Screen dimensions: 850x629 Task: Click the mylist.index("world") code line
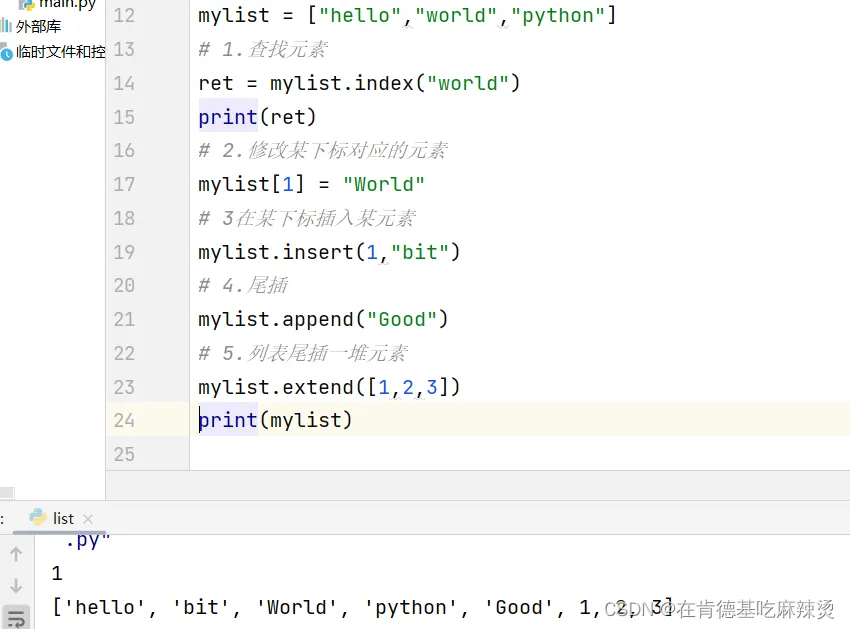[x=359, y=83]
